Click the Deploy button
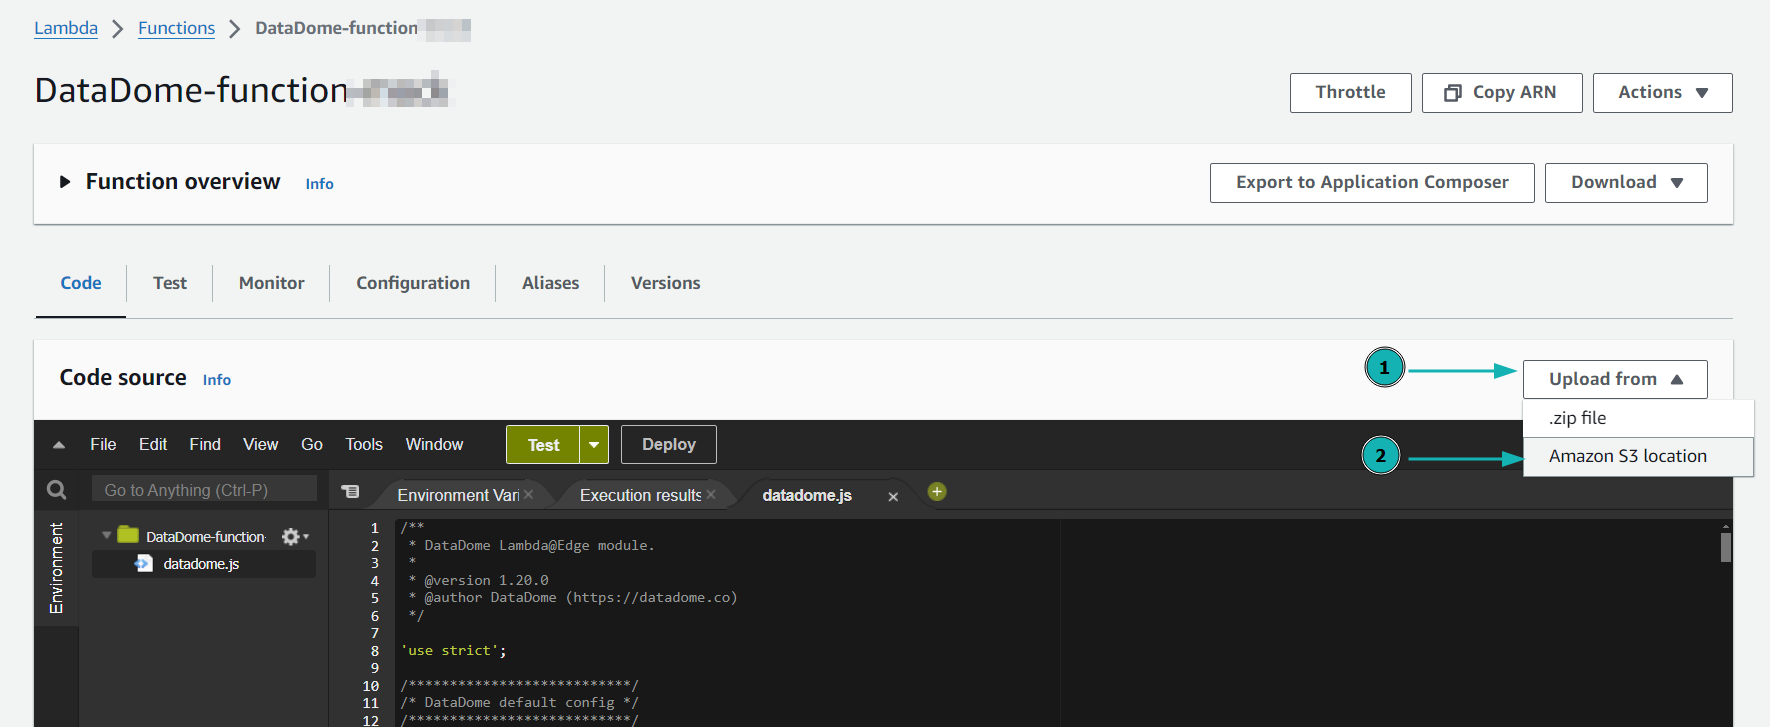Screen dimensions: 1770x727 (x=669, y=444)
